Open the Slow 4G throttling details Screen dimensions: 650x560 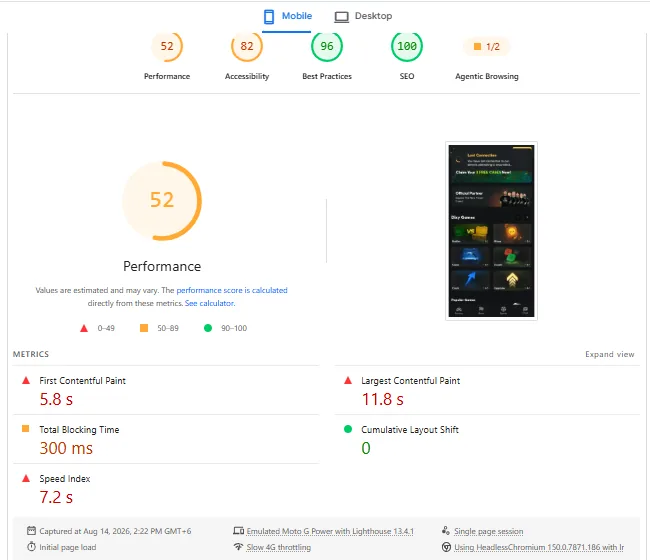(279, 547)
